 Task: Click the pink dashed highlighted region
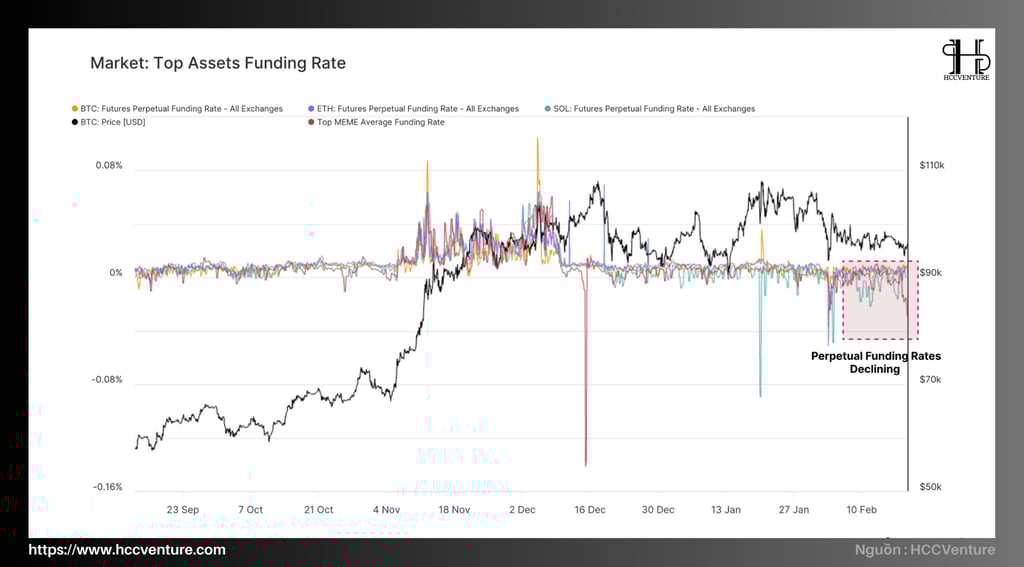click(880, 300)
